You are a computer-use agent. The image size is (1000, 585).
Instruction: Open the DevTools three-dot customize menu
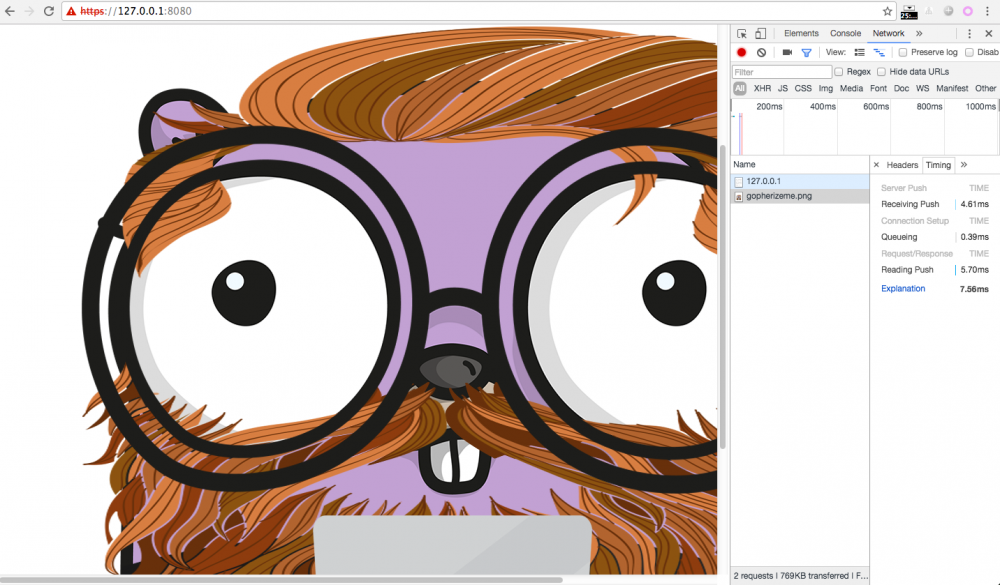(x=969, y=33)
